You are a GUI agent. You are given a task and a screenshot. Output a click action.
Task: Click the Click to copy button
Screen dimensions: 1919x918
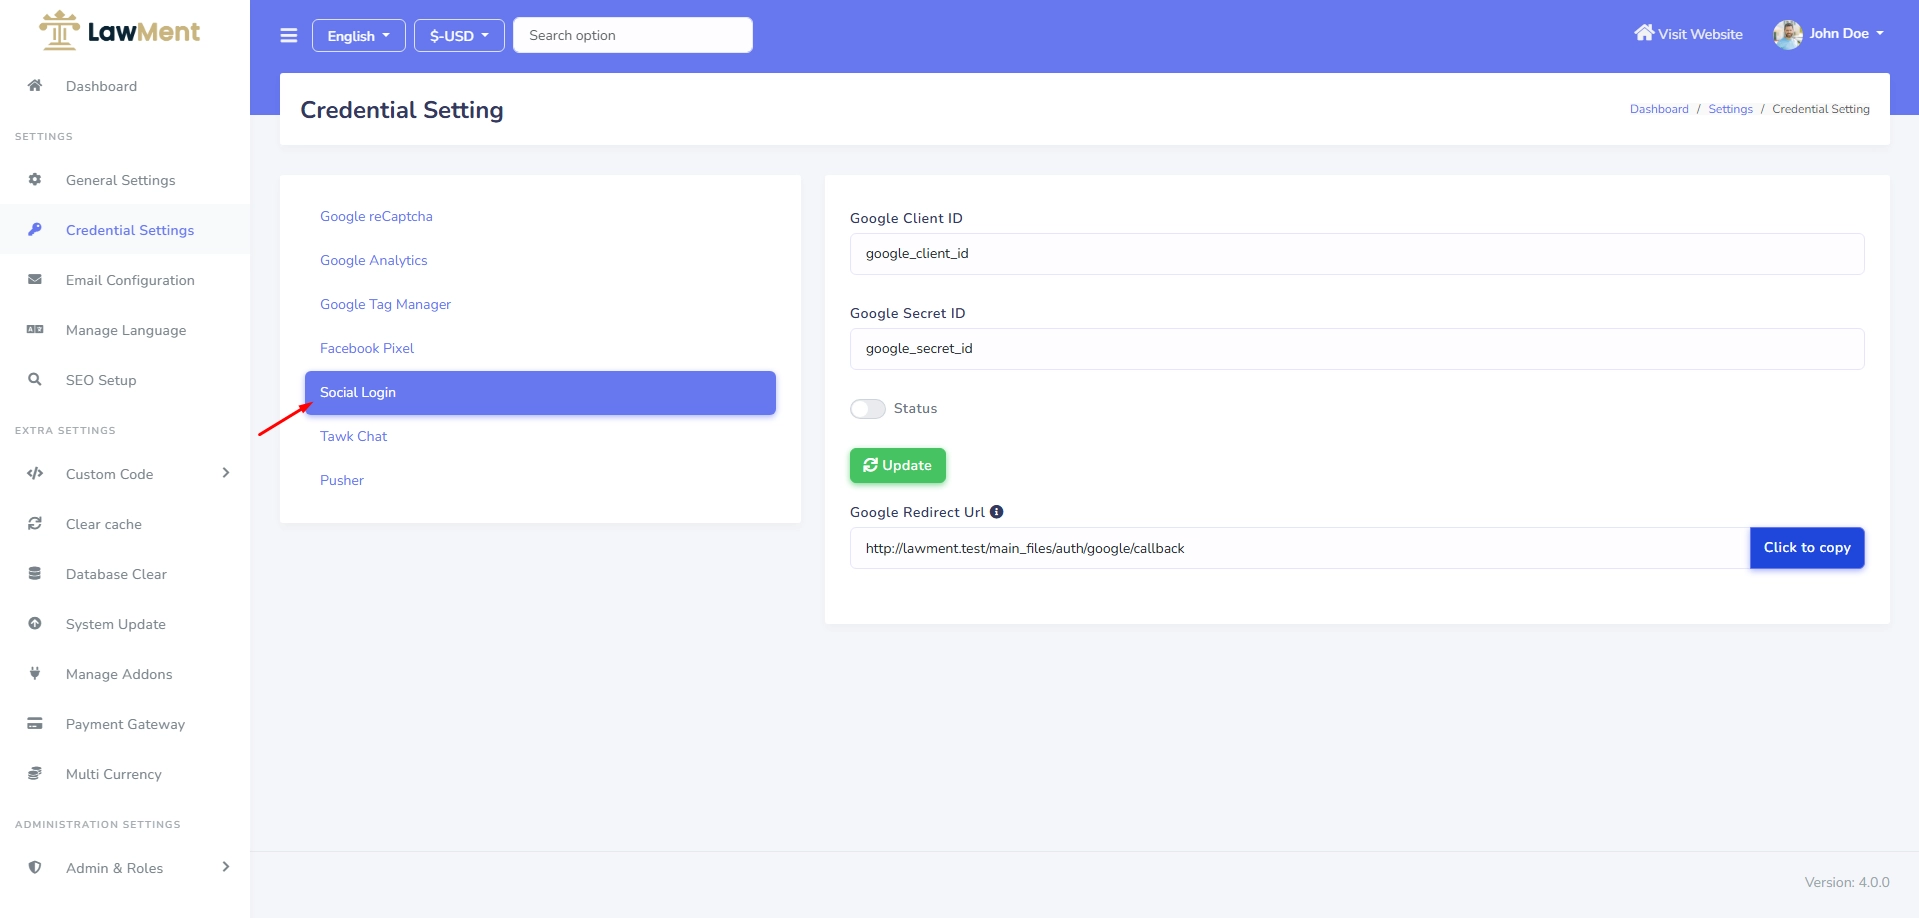[x=1807, y=548]
